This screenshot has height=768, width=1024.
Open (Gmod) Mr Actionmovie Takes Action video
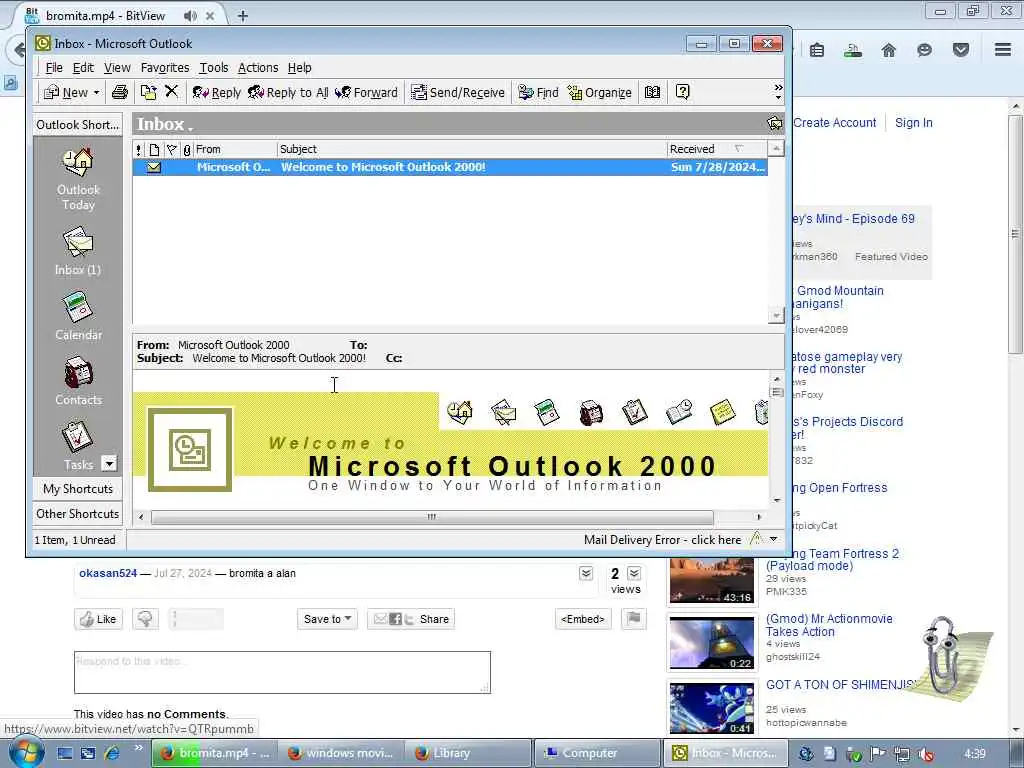coord(829,625)
